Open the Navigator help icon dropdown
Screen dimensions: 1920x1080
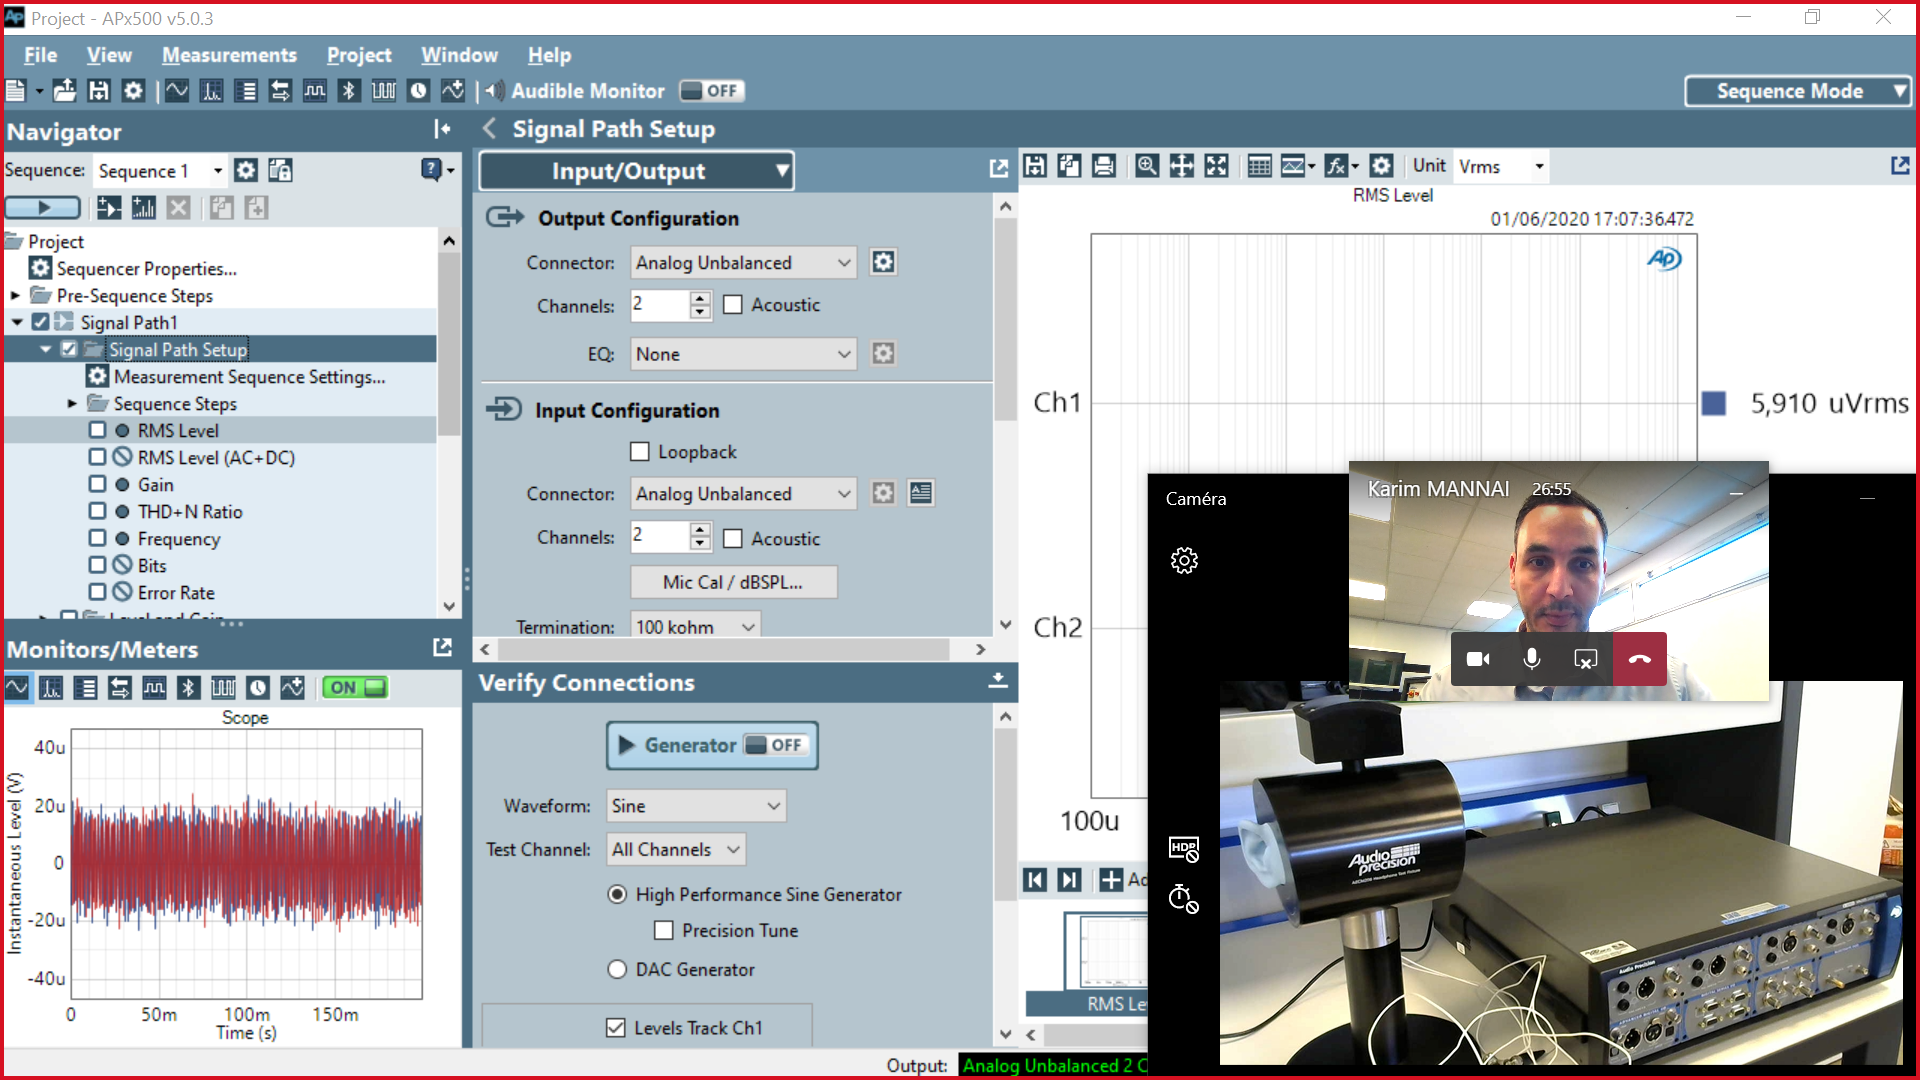pyautogui.click(x=437, y=170)
